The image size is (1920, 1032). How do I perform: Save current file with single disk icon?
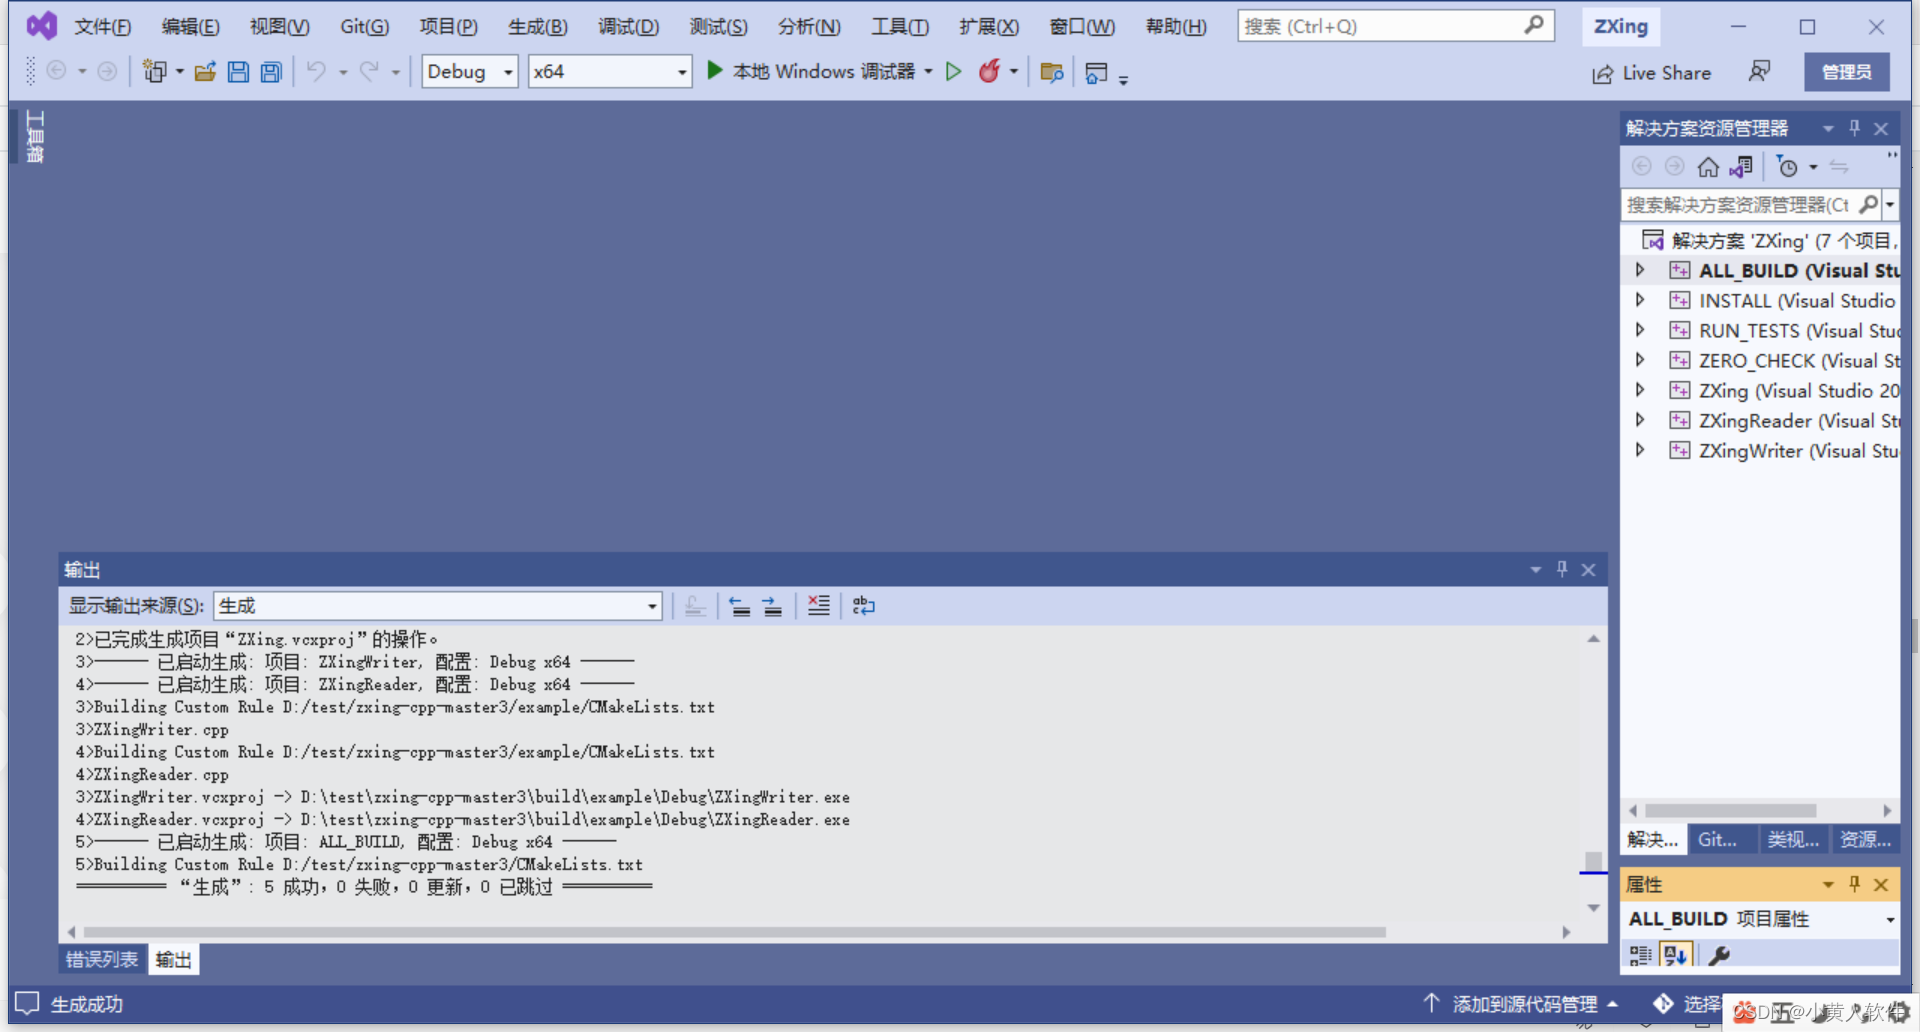coord(238,71)
